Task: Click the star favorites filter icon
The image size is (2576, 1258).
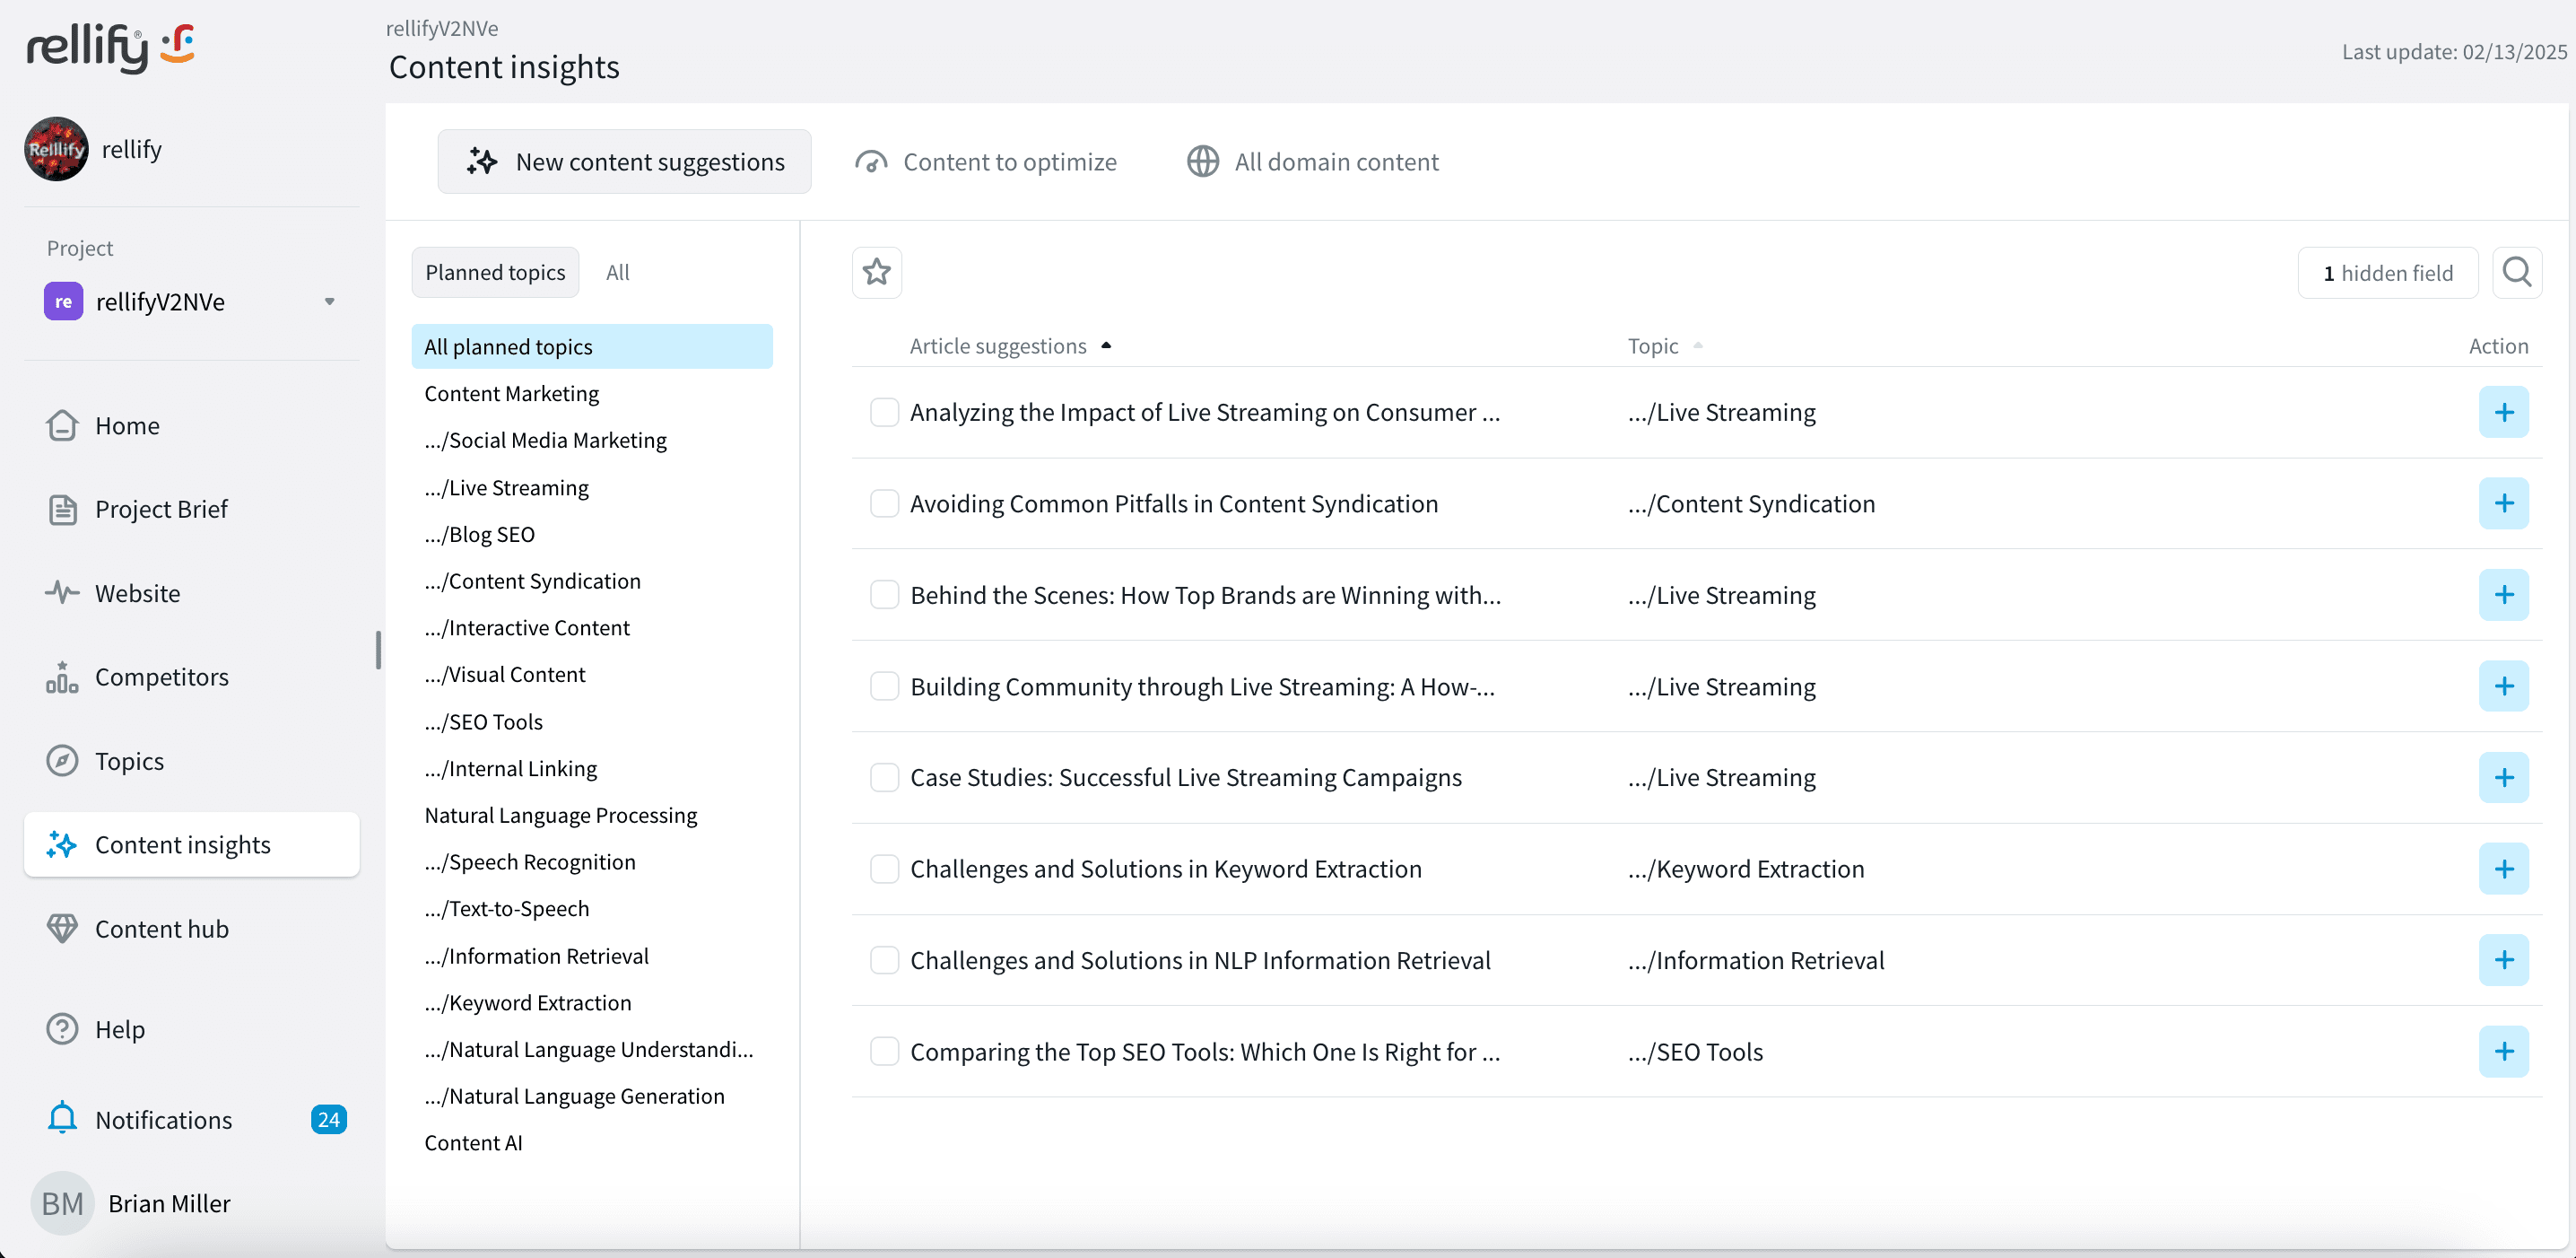Action: [x=876, y=272]
